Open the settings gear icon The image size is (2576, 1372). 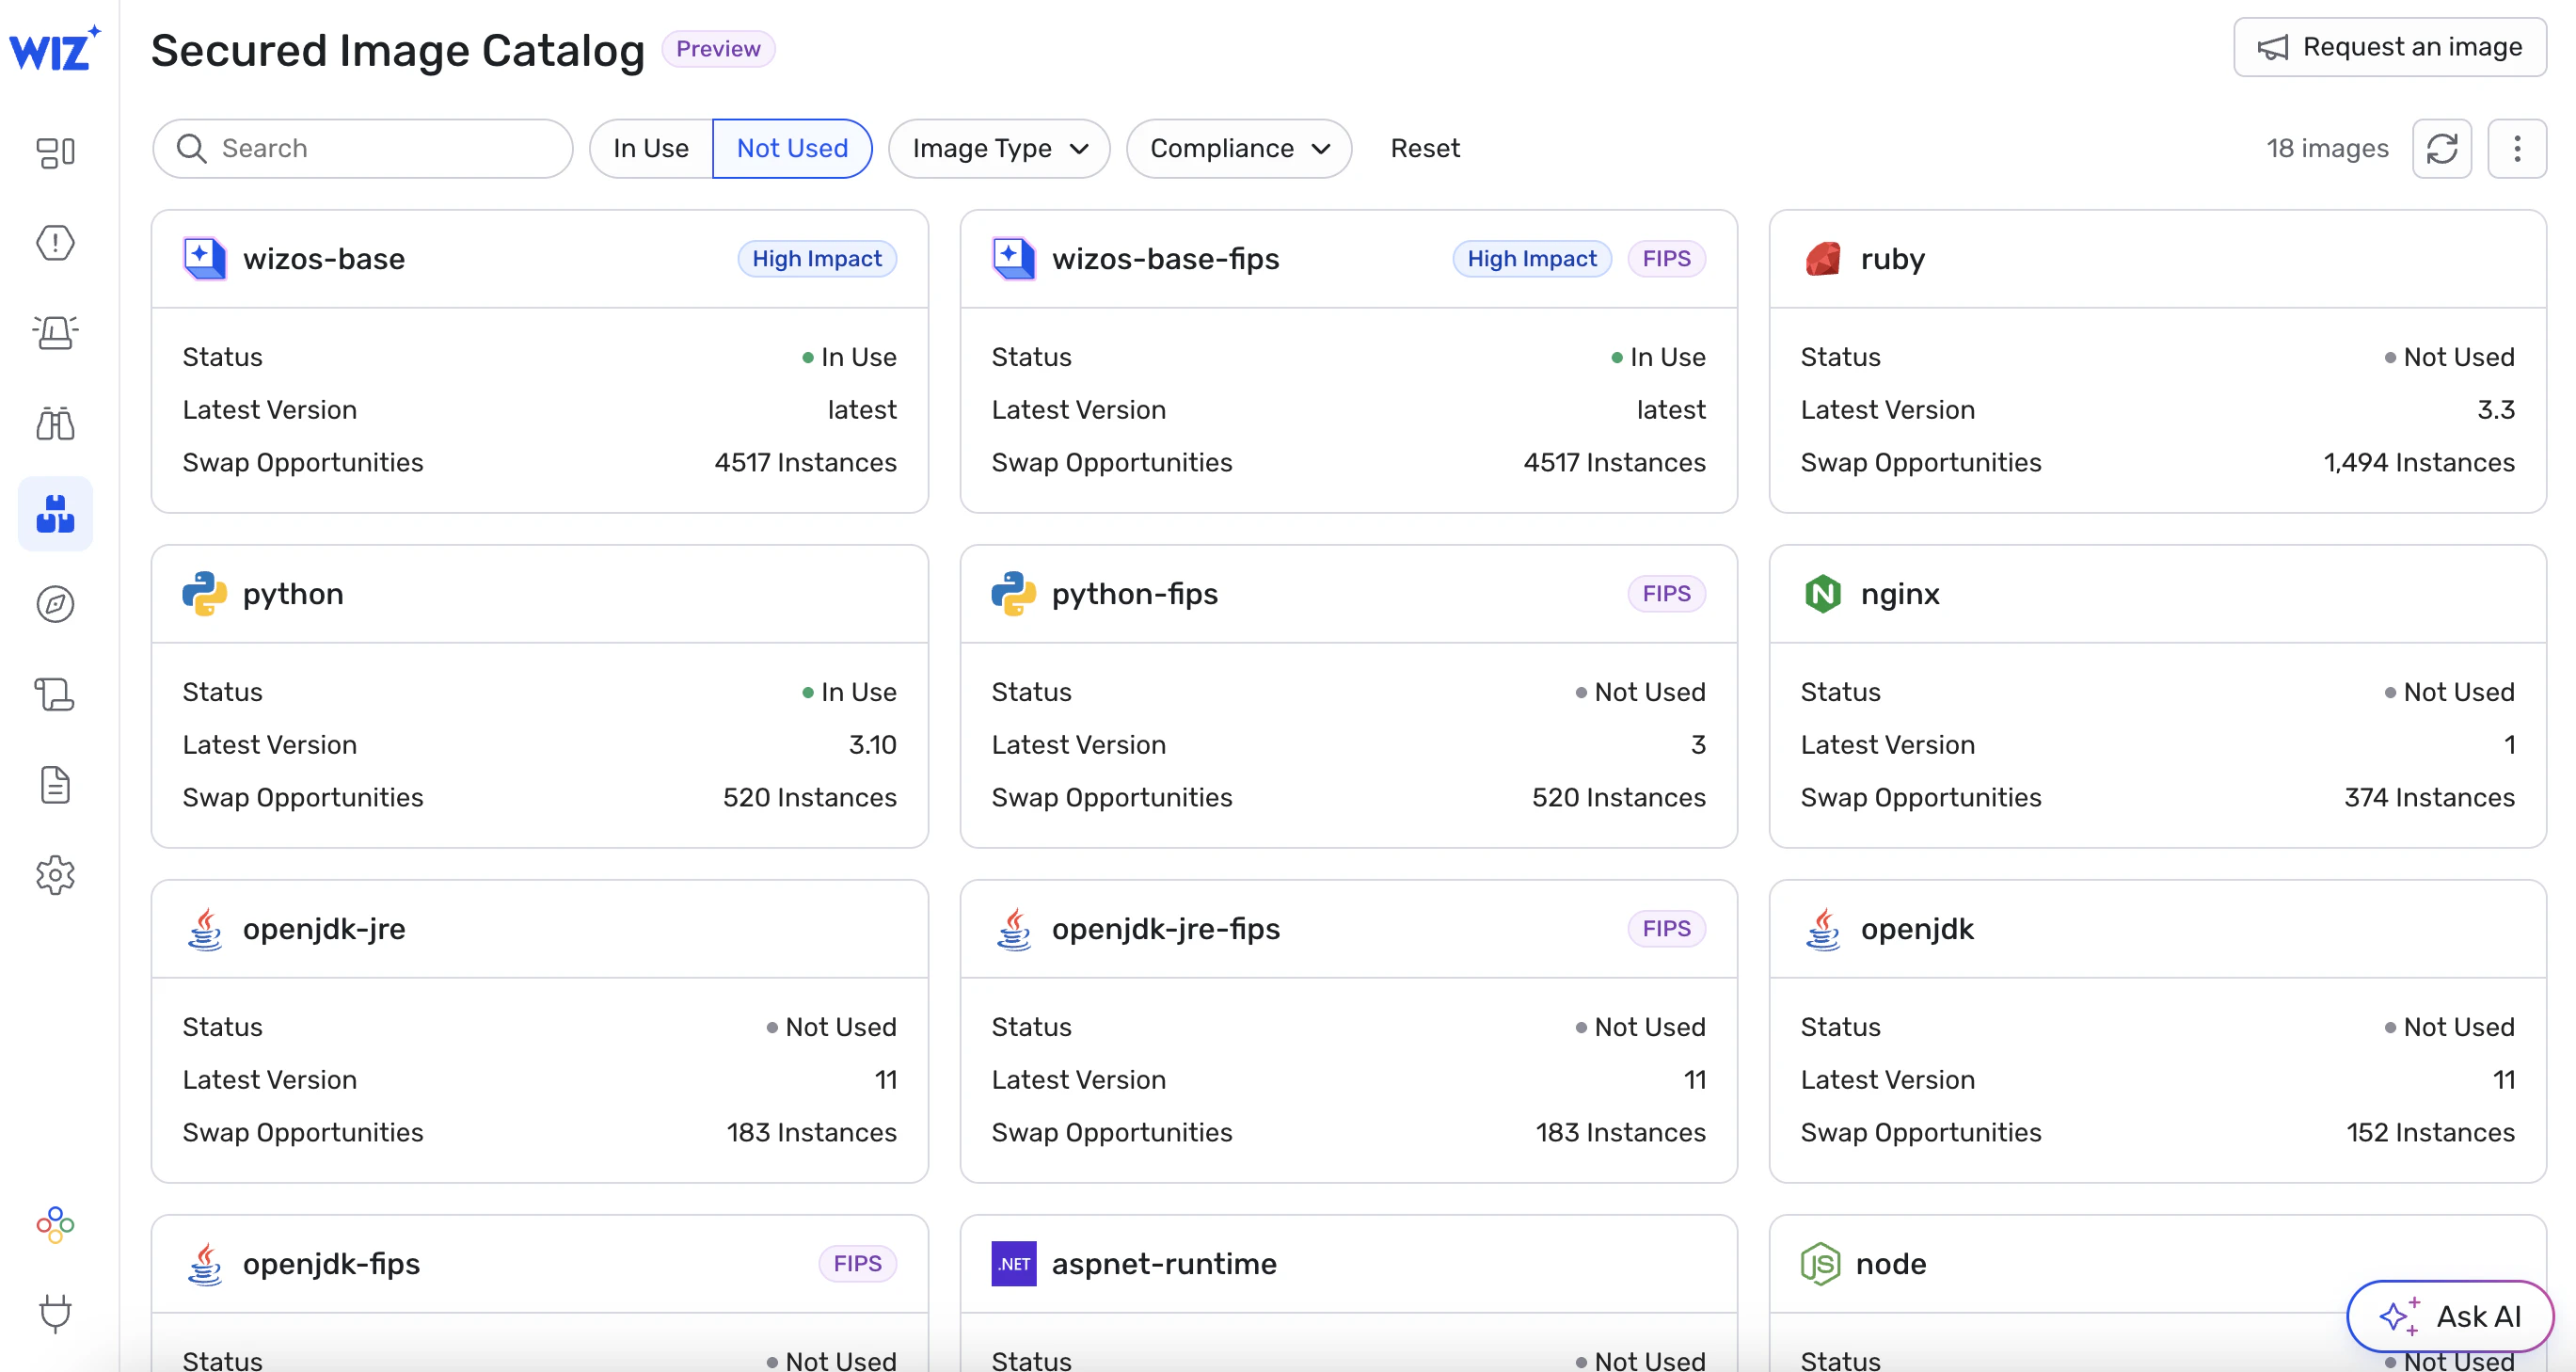click(x=55, y=875)
